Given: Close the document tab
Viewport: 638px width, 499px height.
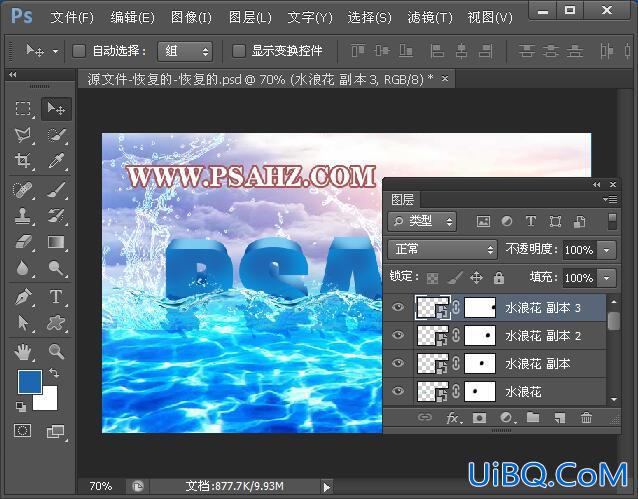Looking at the screenshot, I should (445, 78).
